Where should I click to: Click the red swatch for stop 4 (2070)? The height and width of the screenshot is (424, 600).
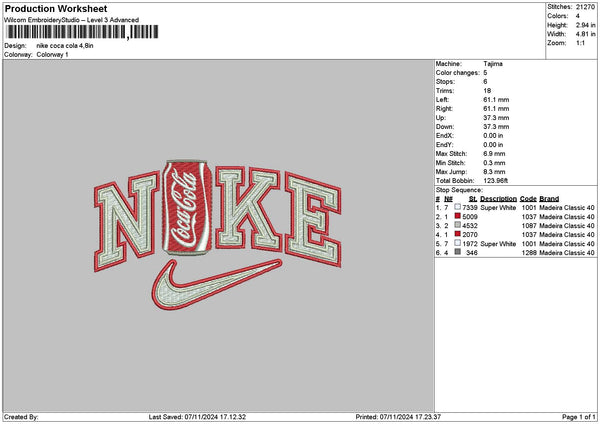point(457,234)
